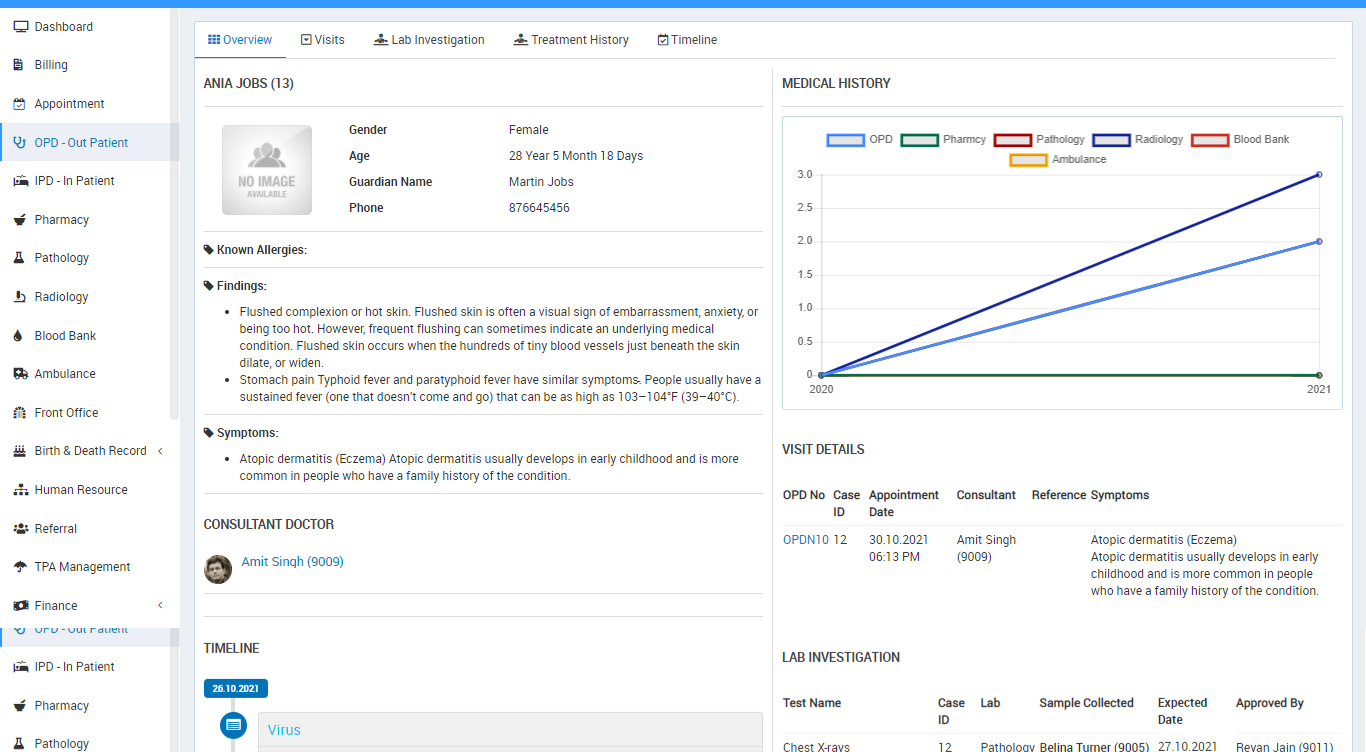
Task: Expand the Finance submenu chevron
Action: point(160,606)
